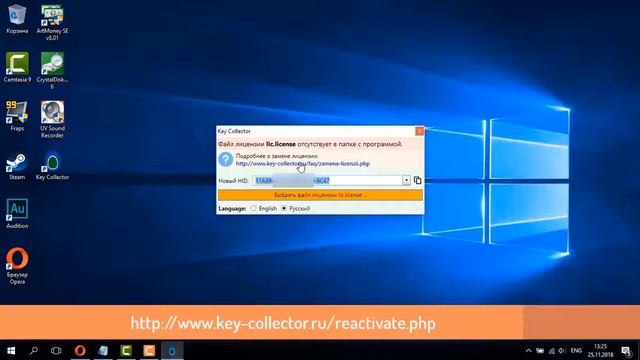Image resolution: width=640 pixels, height=360 pixels.
Task: Open Camtasia 9 desktop shortcut
Action: (x=17, y=67)
